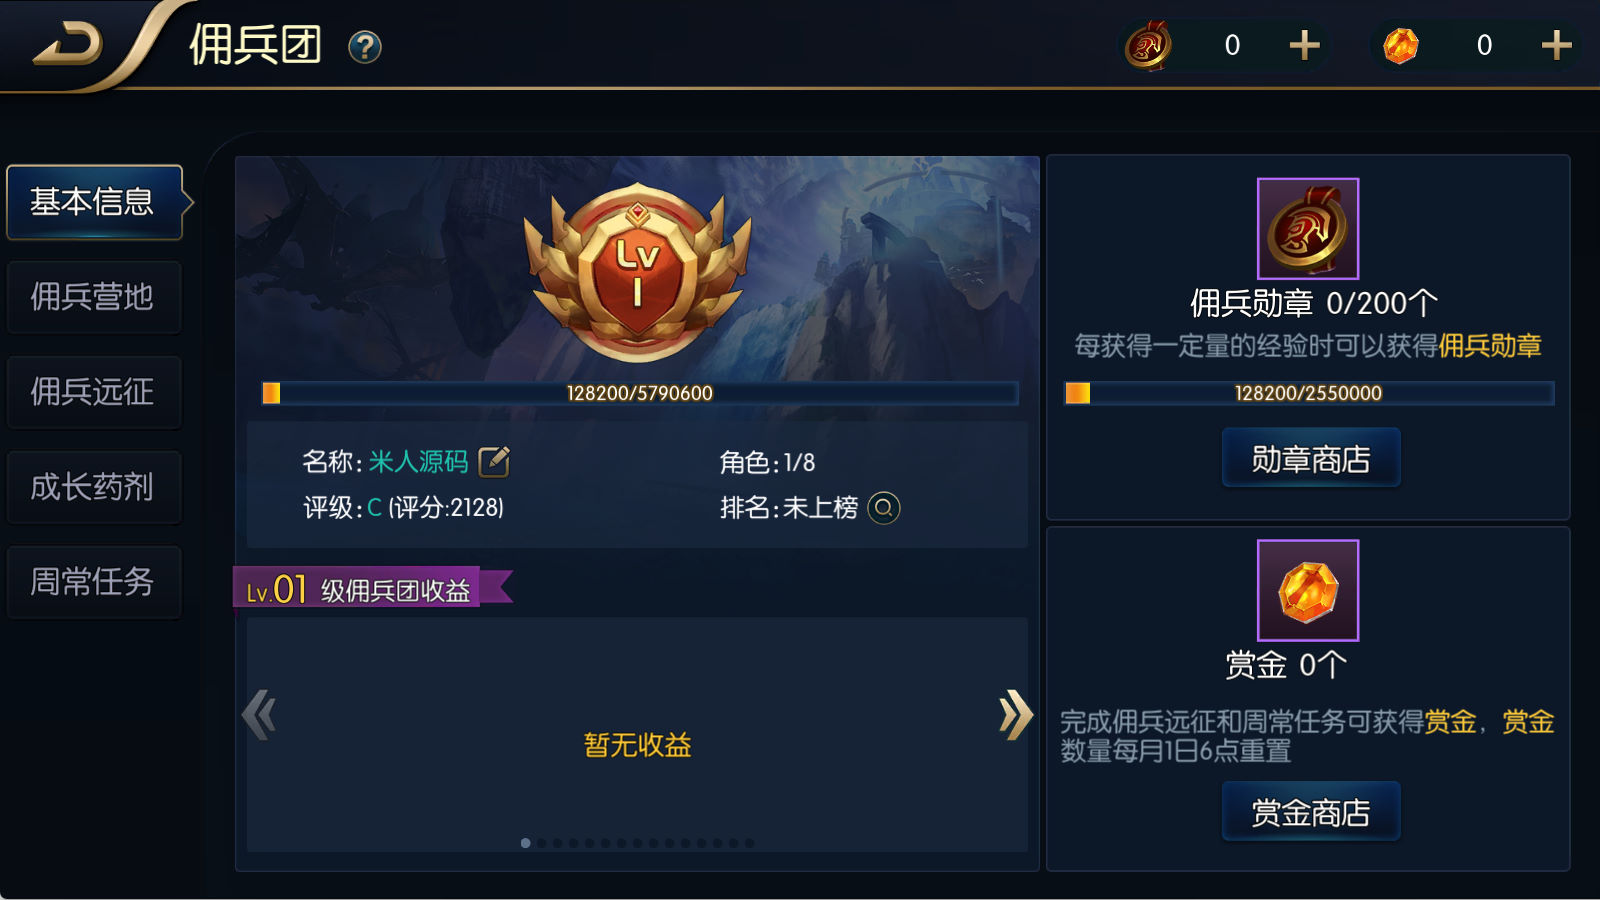Viewport: 1600px width, 900px height.
Task: Select the 基本信息 tab
Action: pyautogui.click(x=95, y=202)
